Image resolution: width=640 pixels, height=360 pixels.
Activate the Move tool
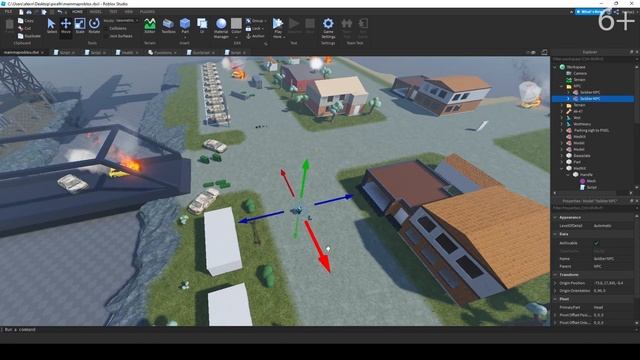66,26
